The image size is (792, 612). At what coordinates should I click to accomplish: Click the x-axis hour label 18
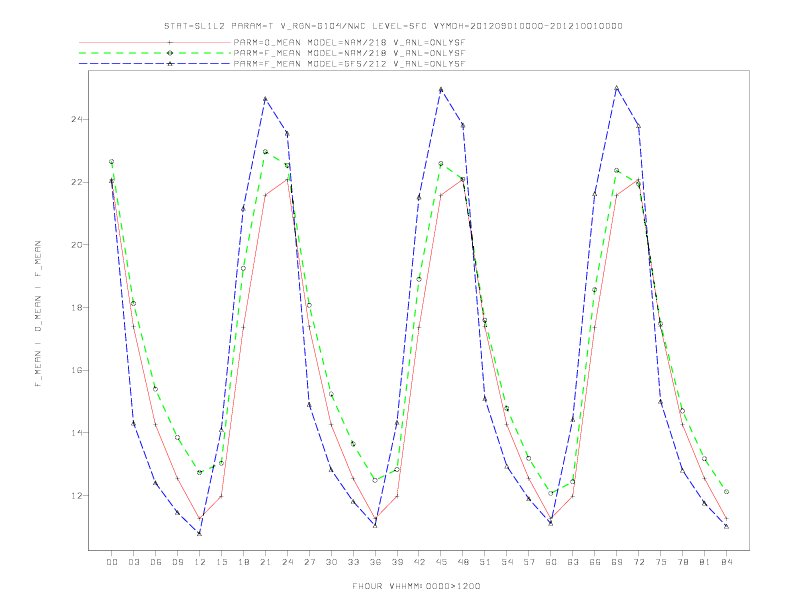tap(243, 562)
